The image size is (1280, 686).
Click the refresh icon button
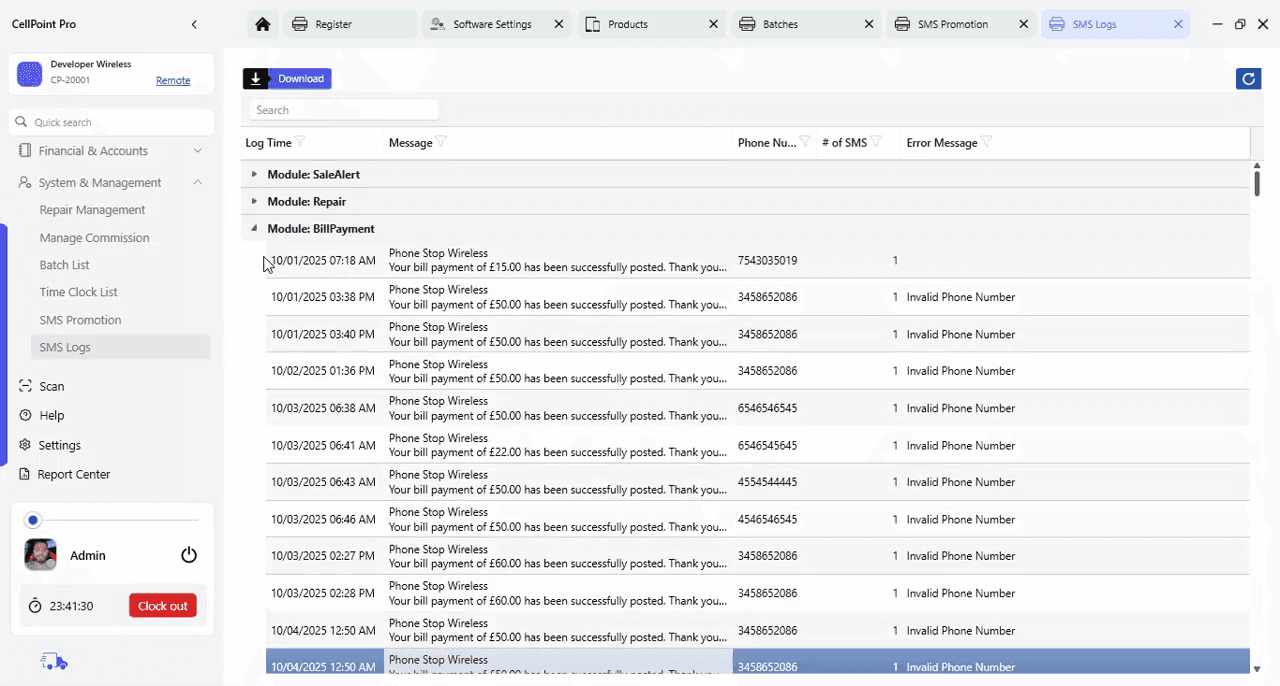click(x=1248, y=79)
